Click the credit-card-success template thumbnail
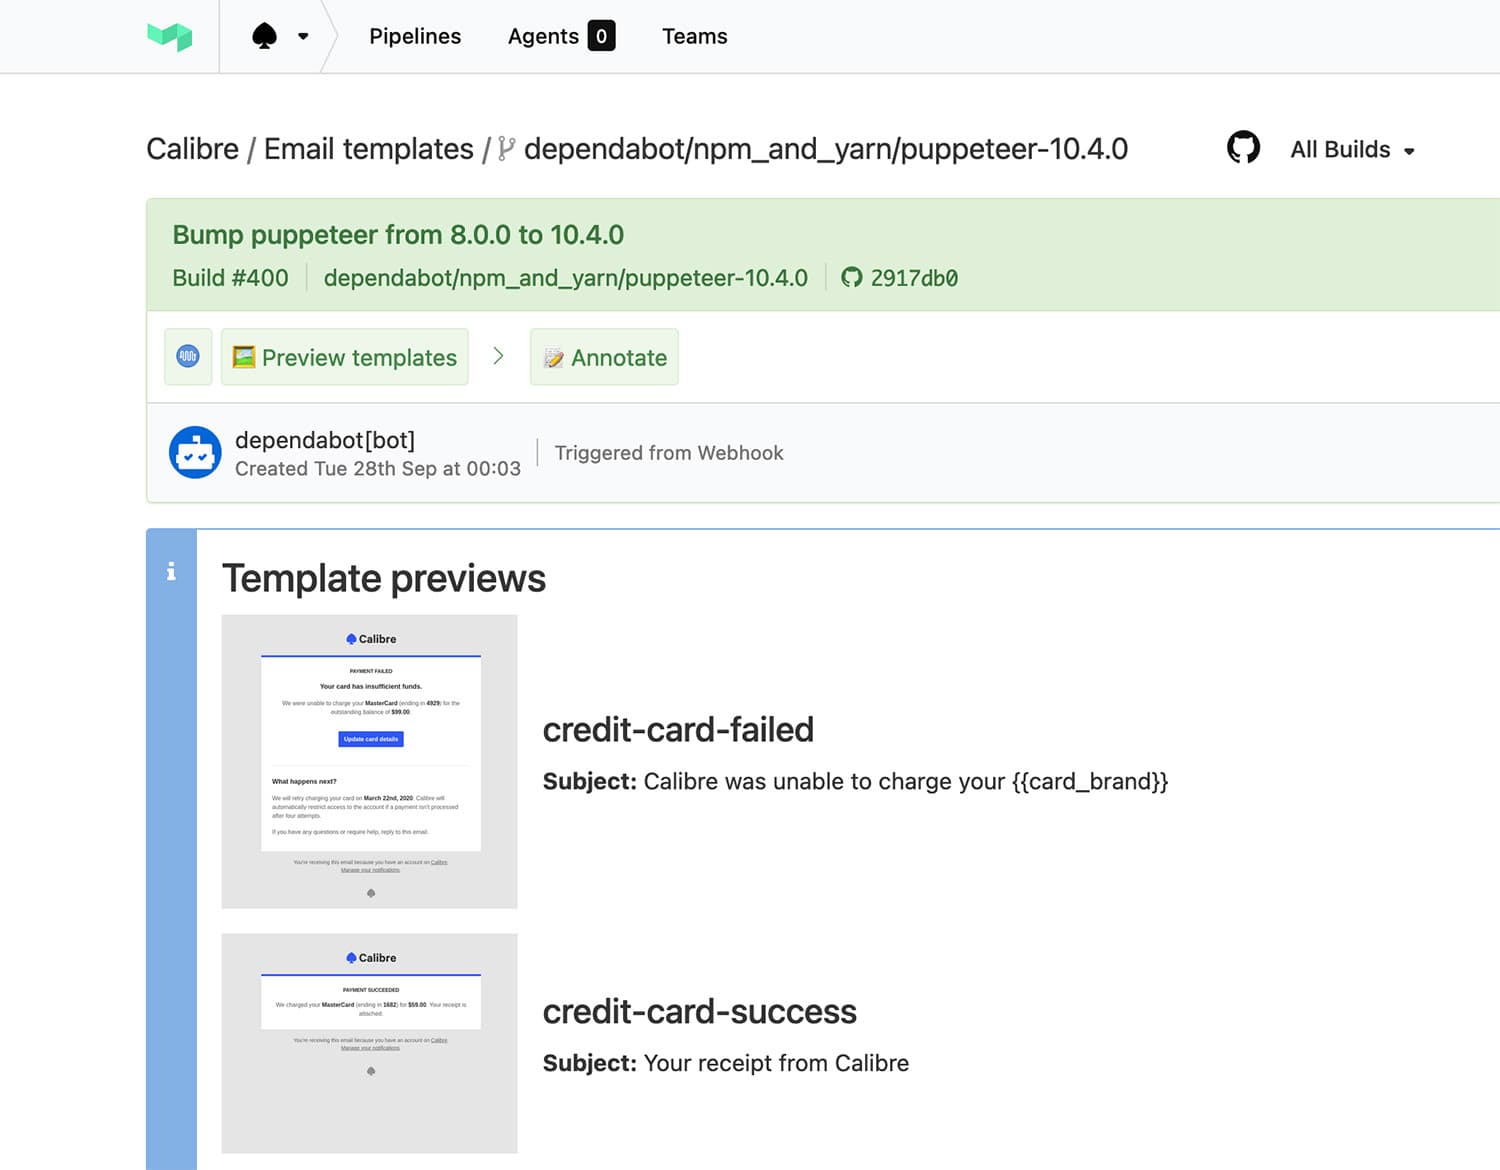Viewport: 1500px width, 1170px height. click(369, 1042)
